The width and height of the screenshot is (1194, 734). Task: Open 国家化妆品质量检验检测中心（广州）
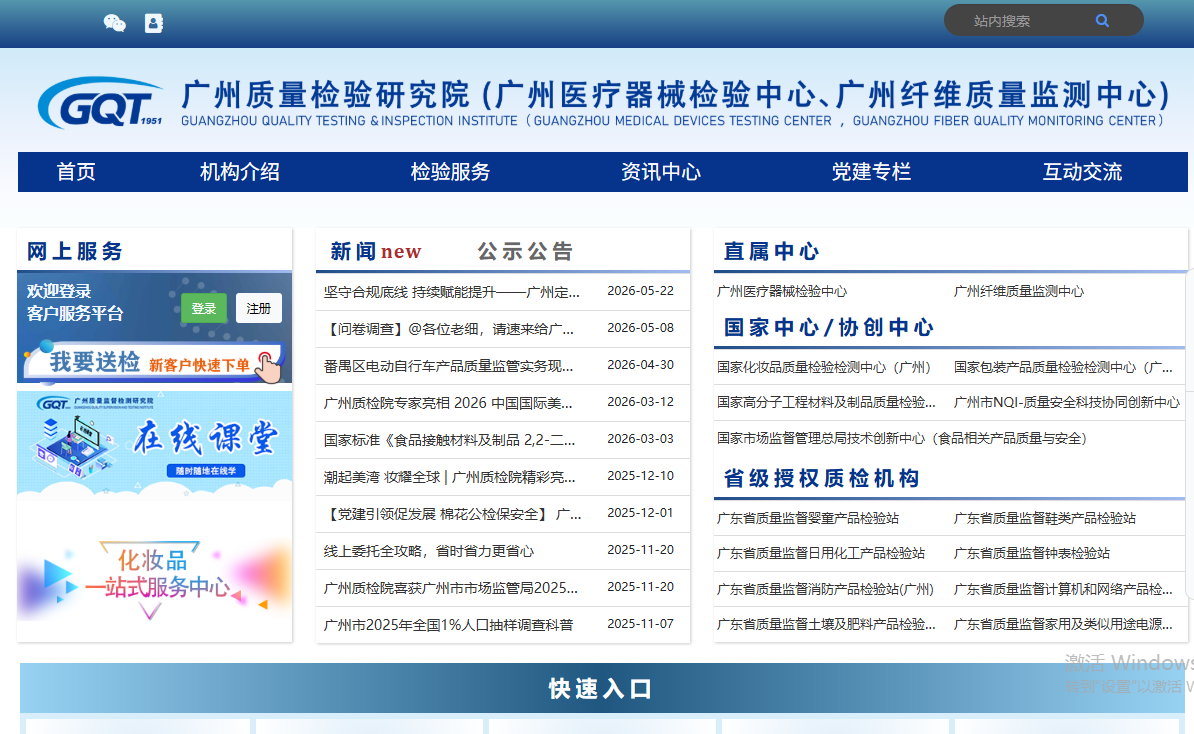pos(824,367)
